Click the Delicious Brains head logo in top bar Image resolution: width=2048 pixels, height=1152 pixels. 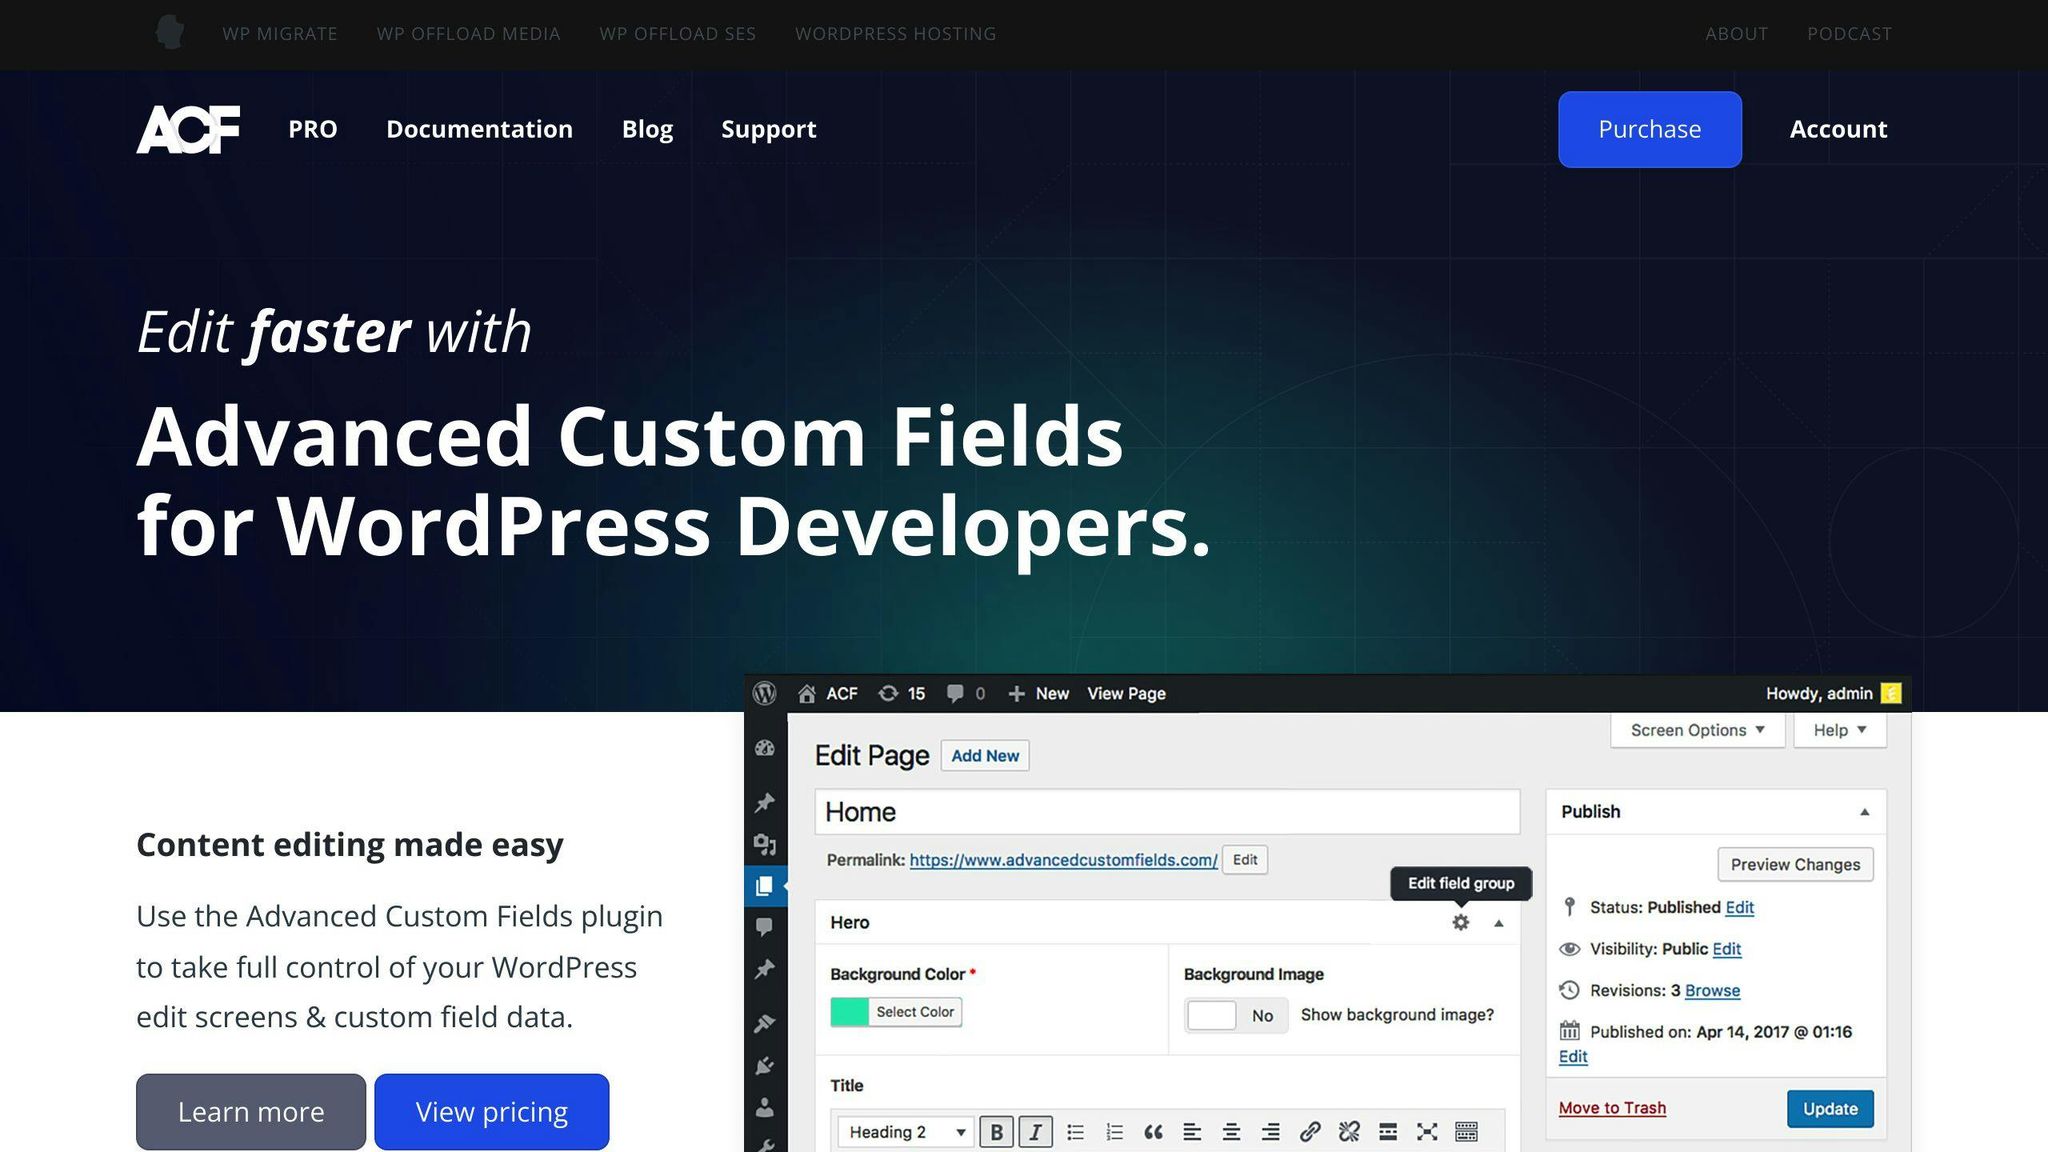170,32
